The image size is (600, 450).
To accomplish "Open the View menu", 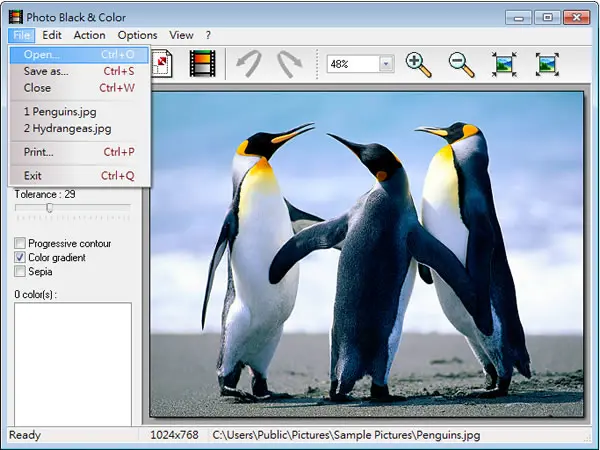I will point(181,35).
